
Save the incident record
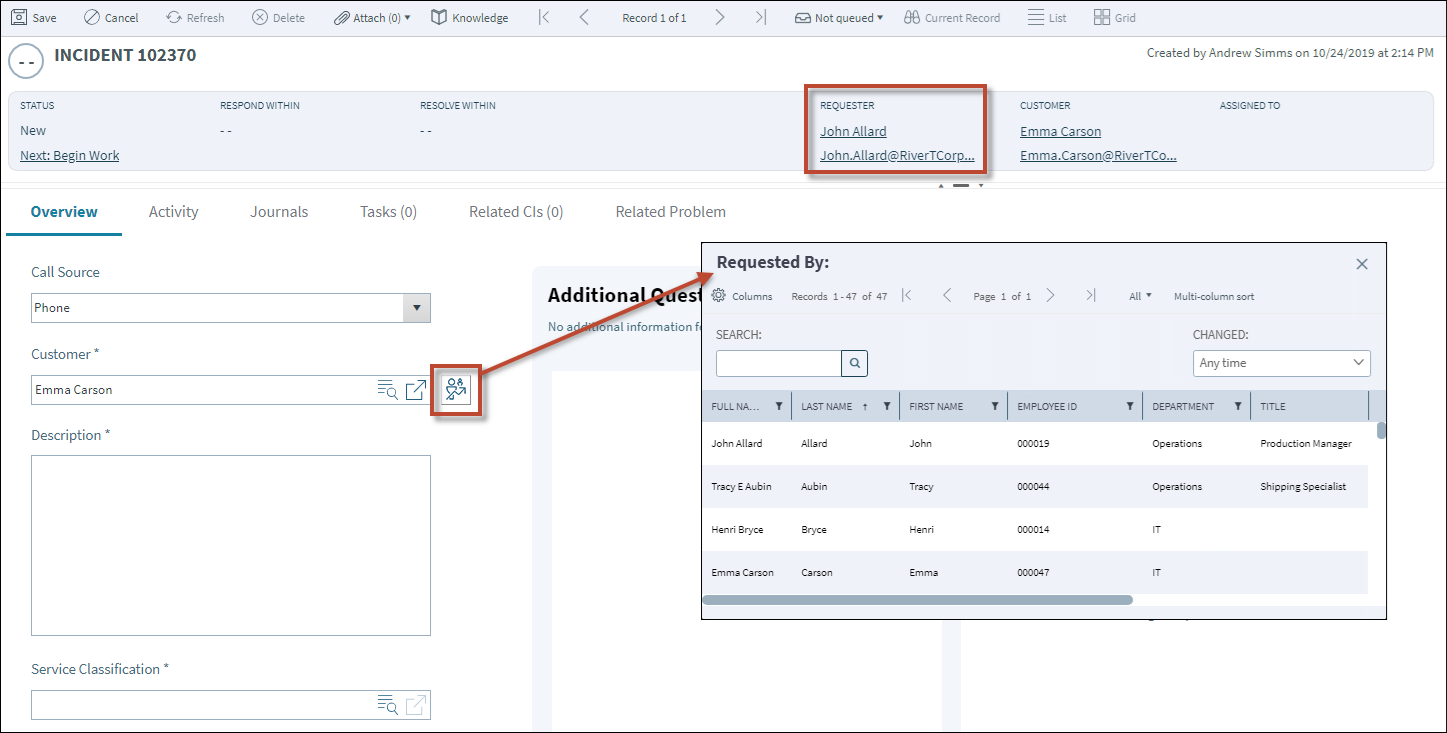coord(33,16)
